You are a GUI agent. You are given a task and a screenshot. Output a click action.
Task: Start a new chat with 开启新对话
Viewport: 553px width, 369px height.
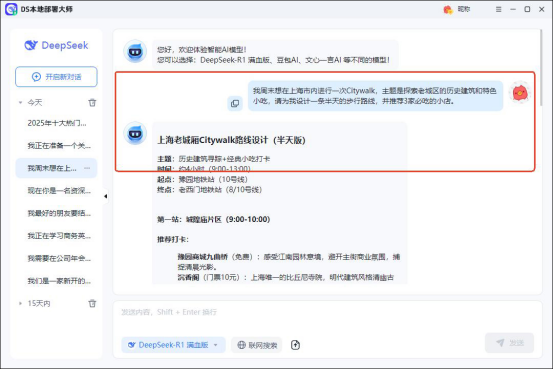point(56,77)
